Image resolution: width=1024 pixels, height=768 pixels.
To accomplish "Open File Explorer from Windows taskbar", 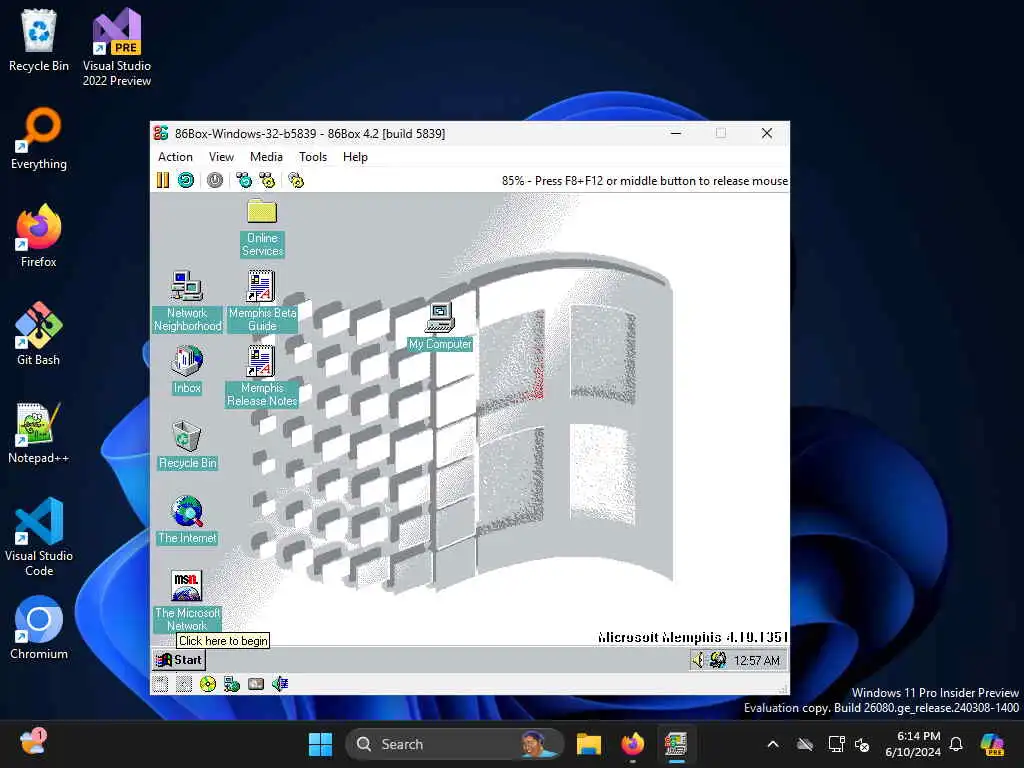I will pos(588,744).
